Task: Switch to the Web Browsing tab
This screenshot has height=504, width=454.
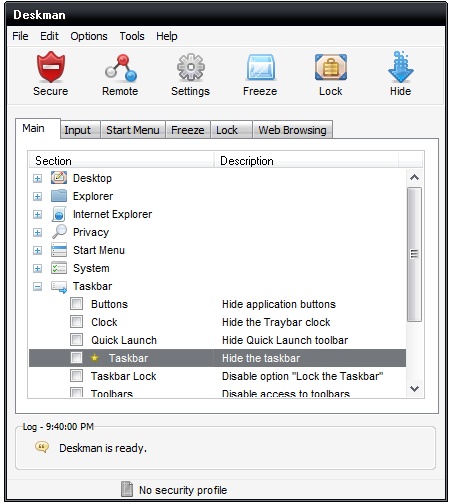Action: [292, 130]
